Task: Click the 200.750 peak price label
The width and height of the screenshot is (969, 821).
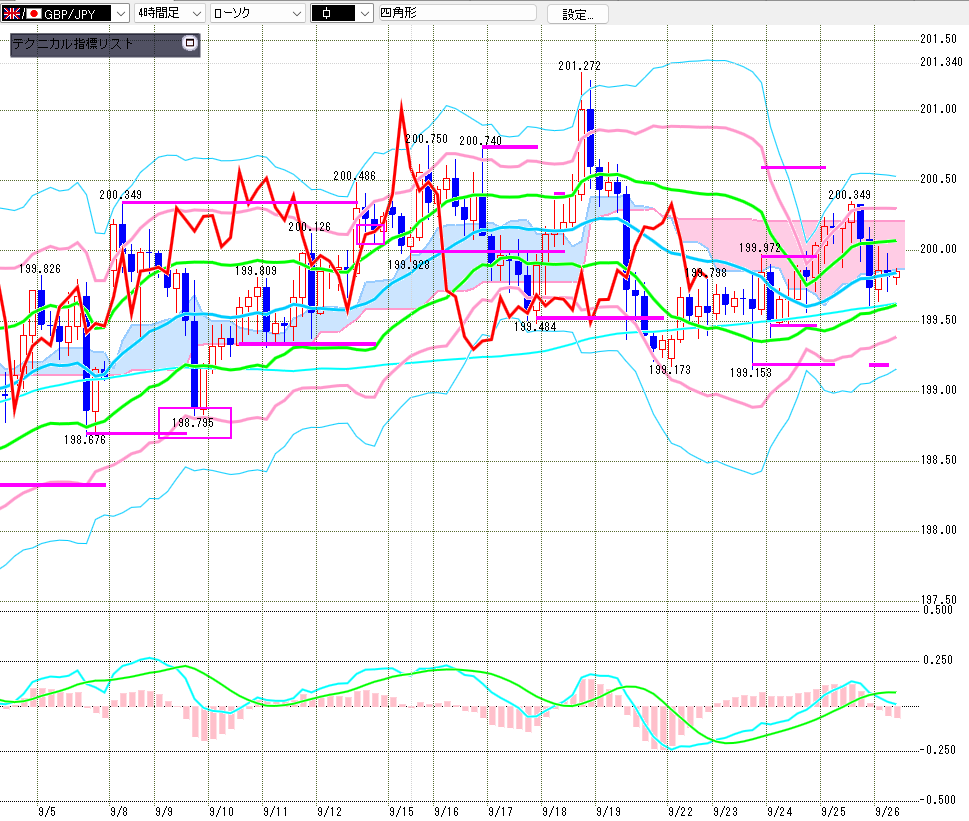Action: (426, 139)
